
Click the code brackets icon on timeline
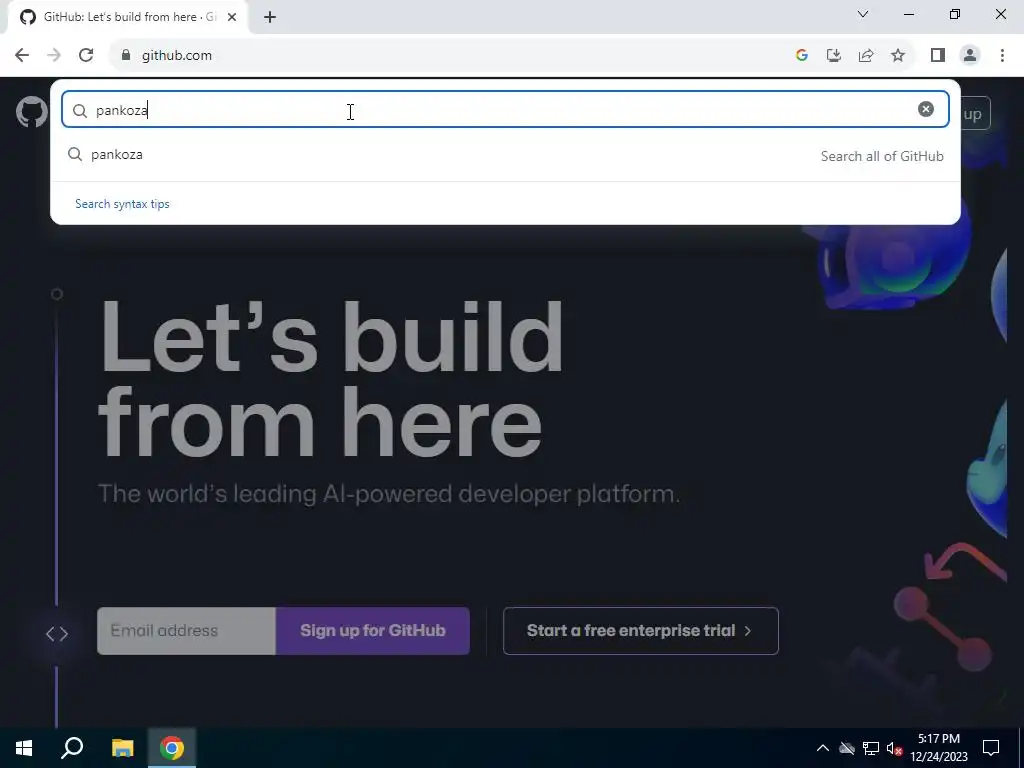pyautogui.click(x=57, y=633)
